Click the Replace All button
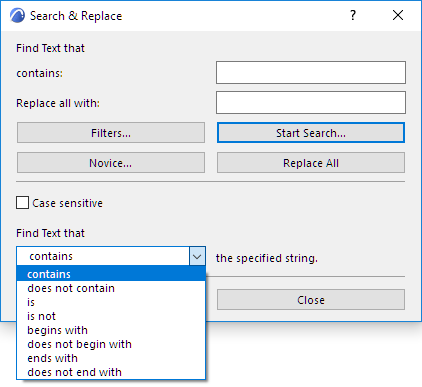The width and height of the screenshot is (422, 387). [x=311, y=163]
